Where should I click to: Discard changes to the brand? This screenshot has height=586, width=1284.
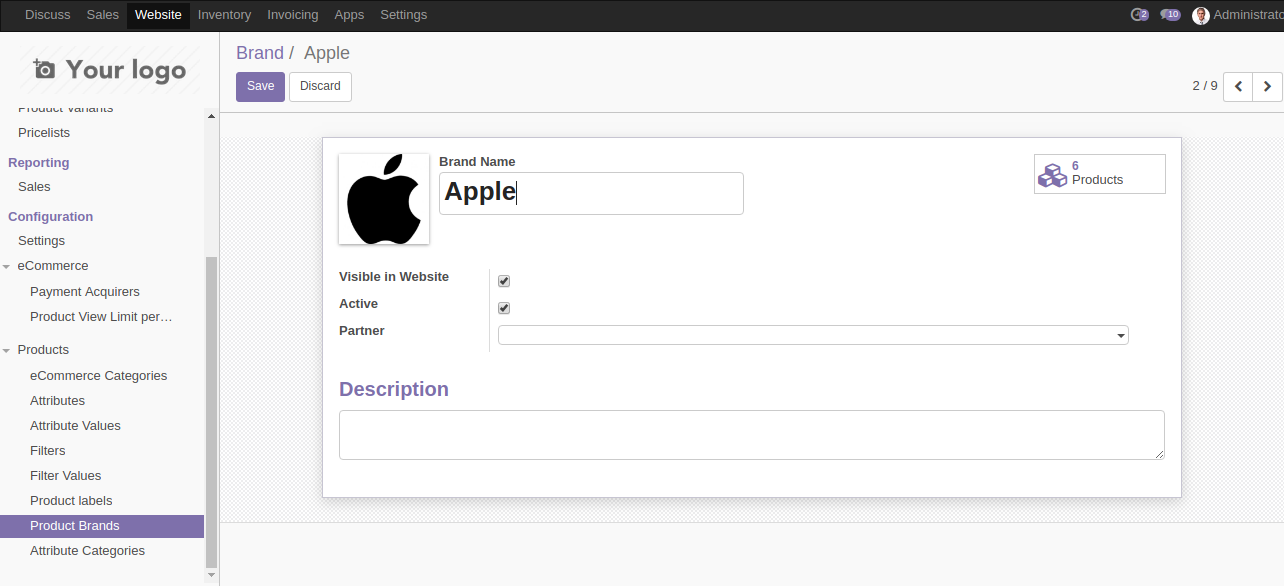tap(320, 87)
